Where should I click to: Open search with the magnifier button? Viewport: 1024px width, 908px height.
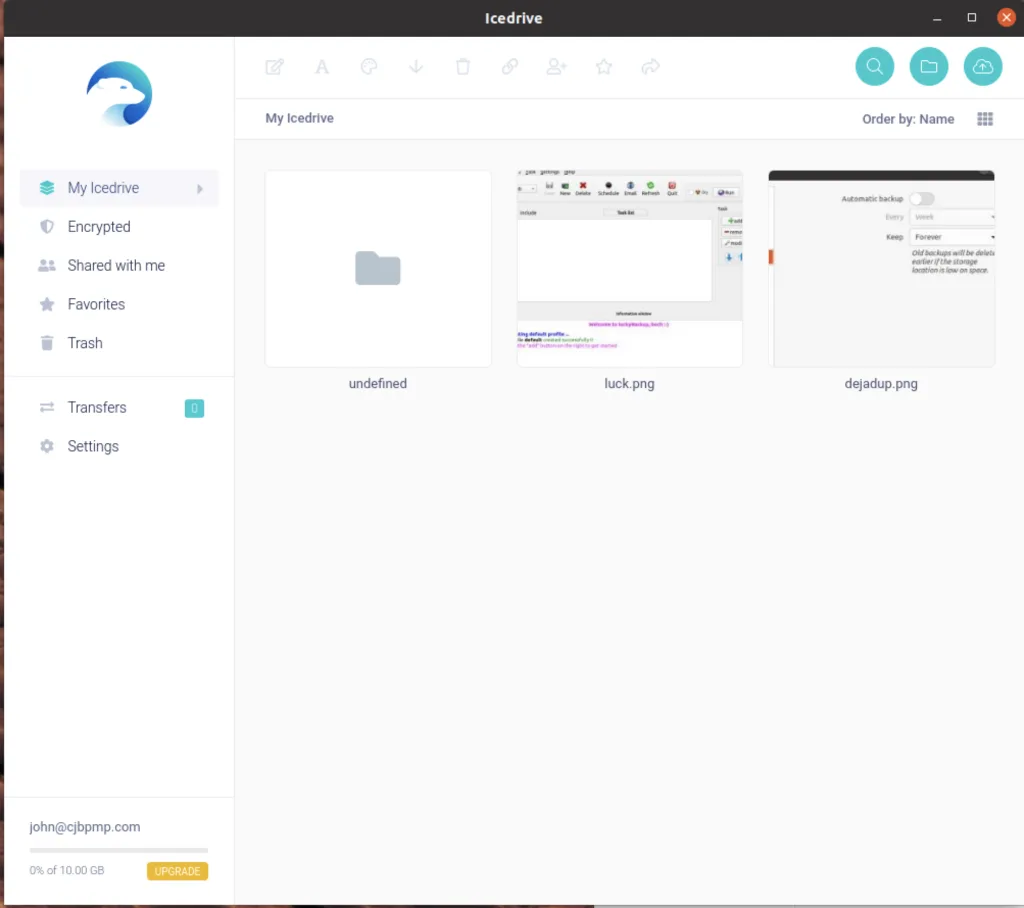click(x=875, y=67)
